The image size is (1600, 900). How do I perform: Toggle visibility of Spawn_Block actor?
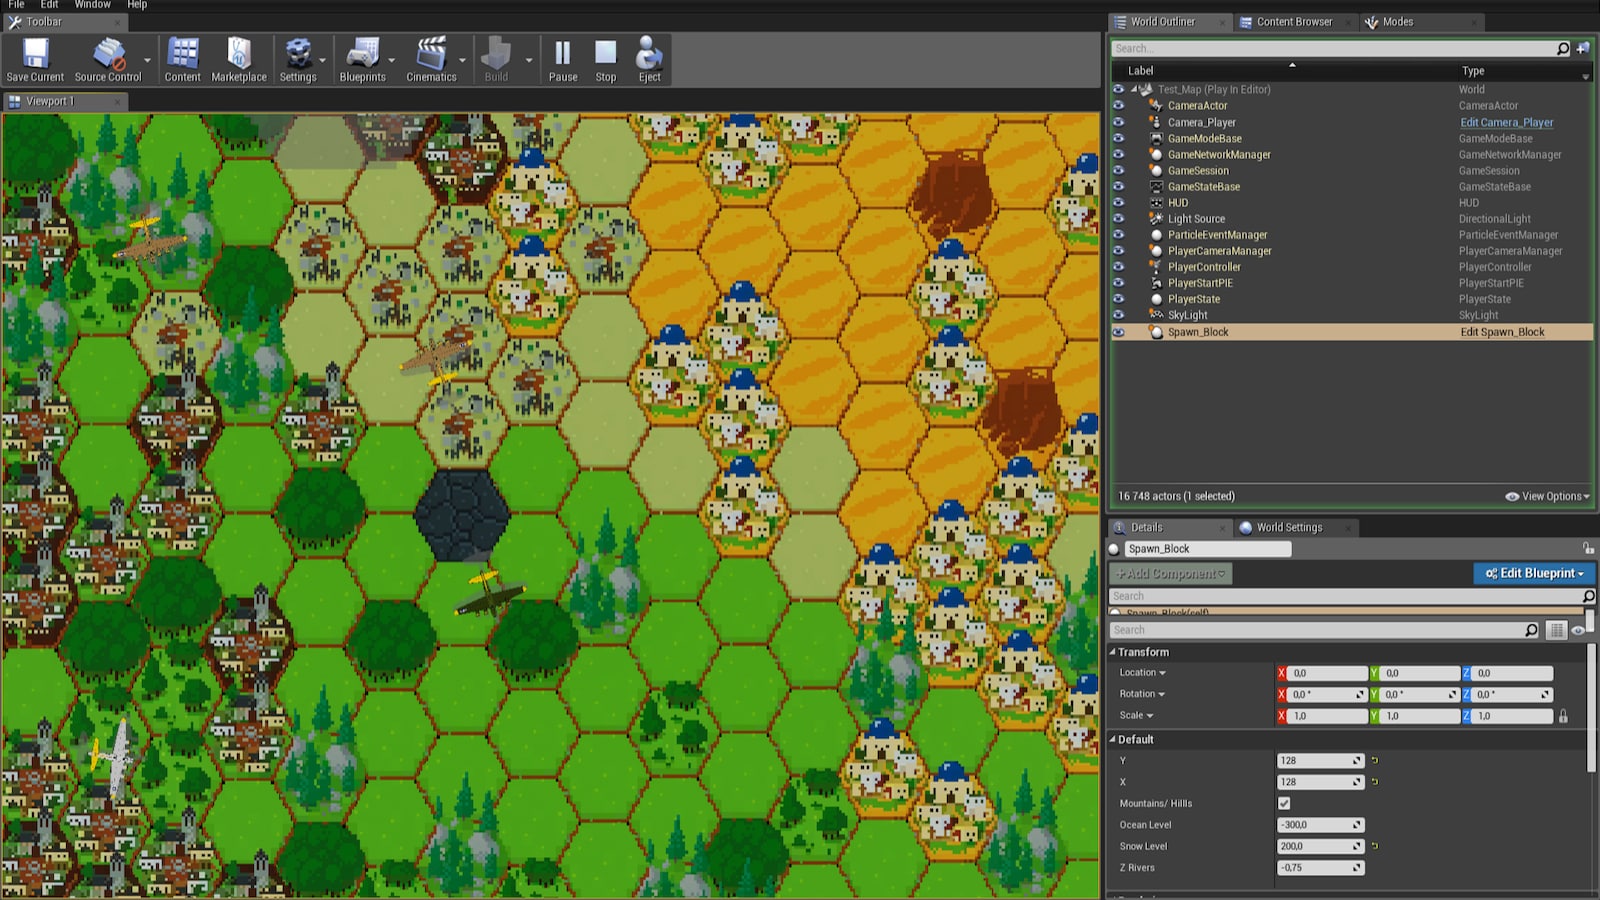tap(1118, 332)
